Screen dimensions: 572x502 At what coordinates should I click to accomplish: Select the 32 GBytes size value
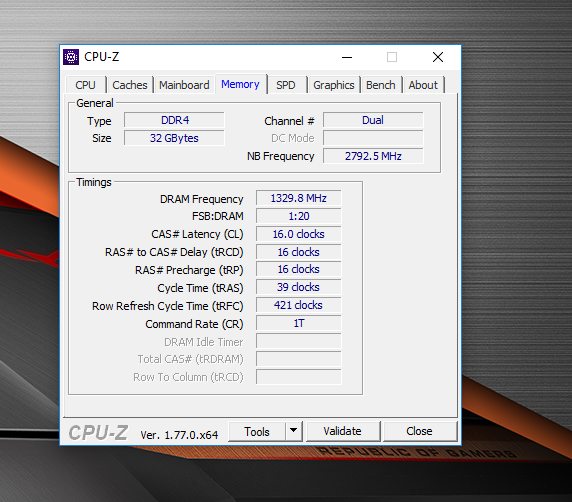click(174, 138)
